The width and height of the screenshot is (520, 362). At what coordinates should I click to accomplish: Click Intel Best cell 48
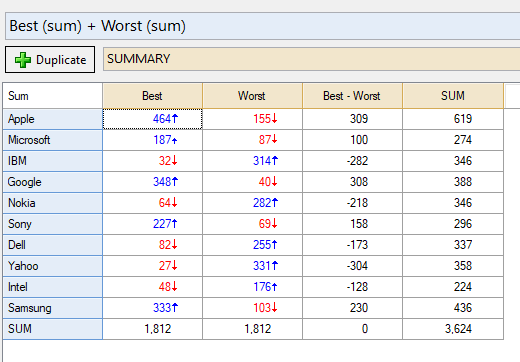152,287
